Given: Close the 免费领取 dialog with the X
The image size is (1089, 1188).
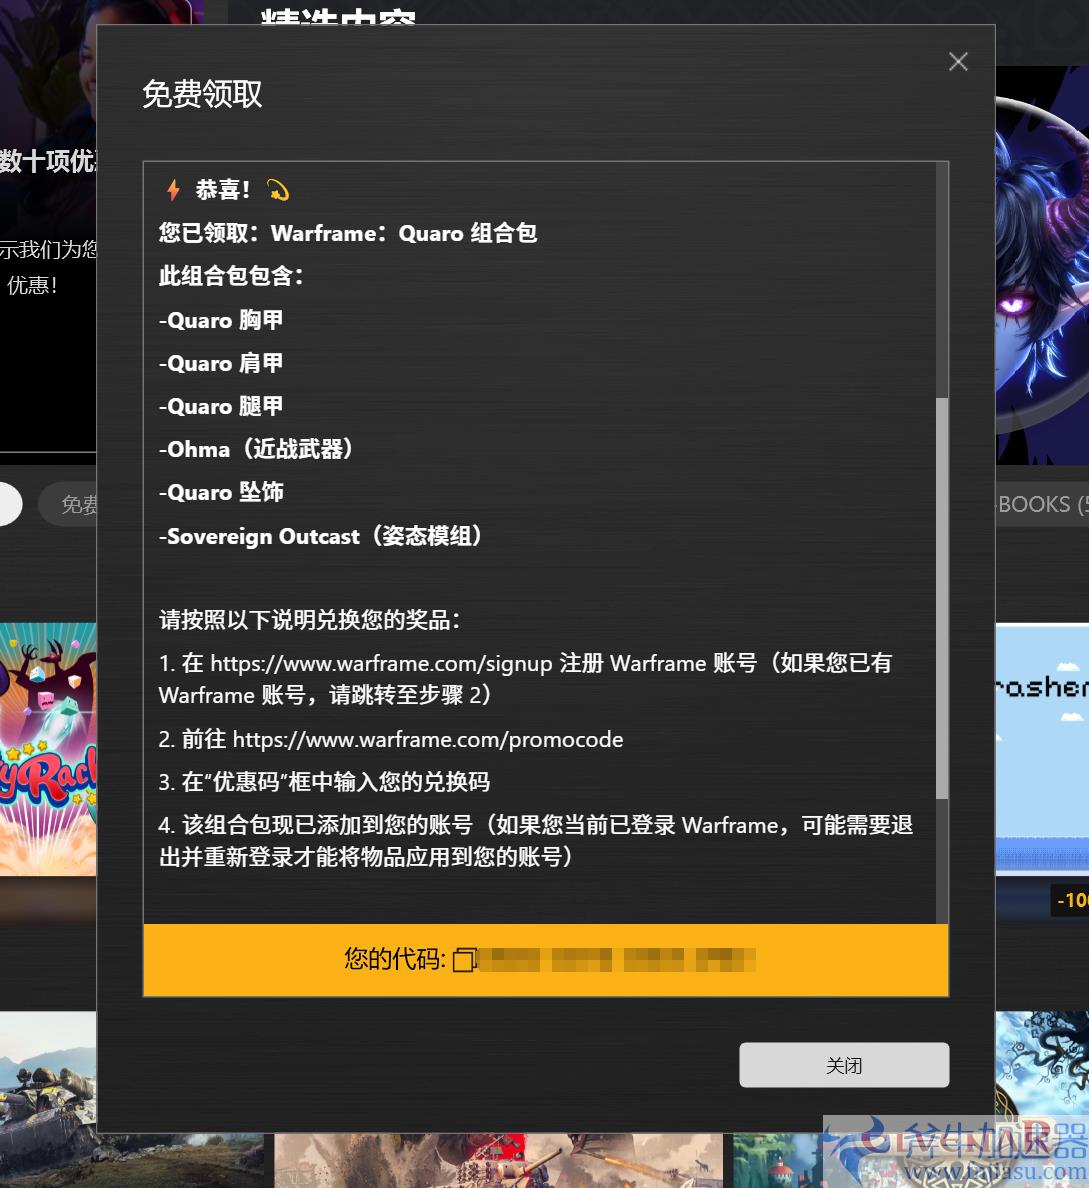Looking at the screenshot, I should coord(958,62).
